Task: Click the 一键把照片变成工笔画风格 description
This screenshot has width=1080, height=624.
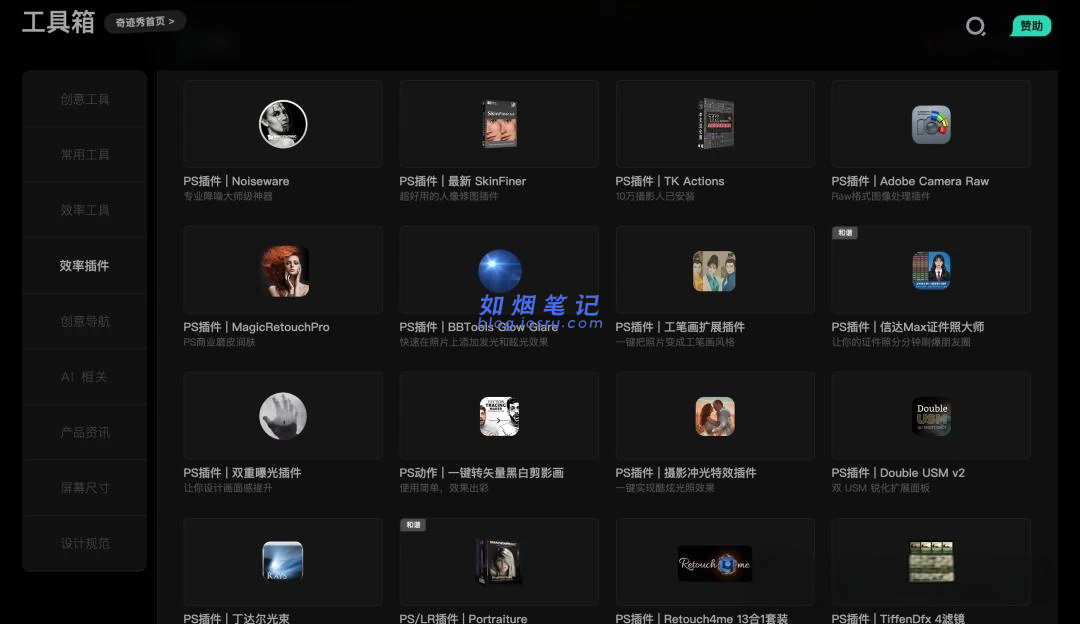Action: 675,342
